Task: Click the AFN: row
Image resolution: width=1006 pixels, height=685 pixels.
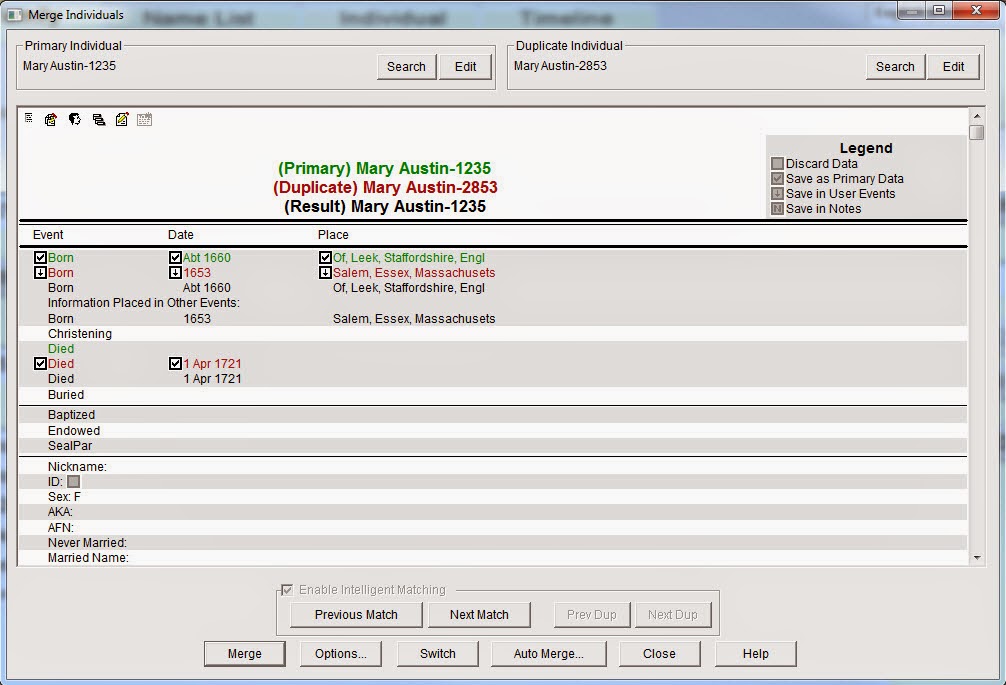Action: coord(493,528)
